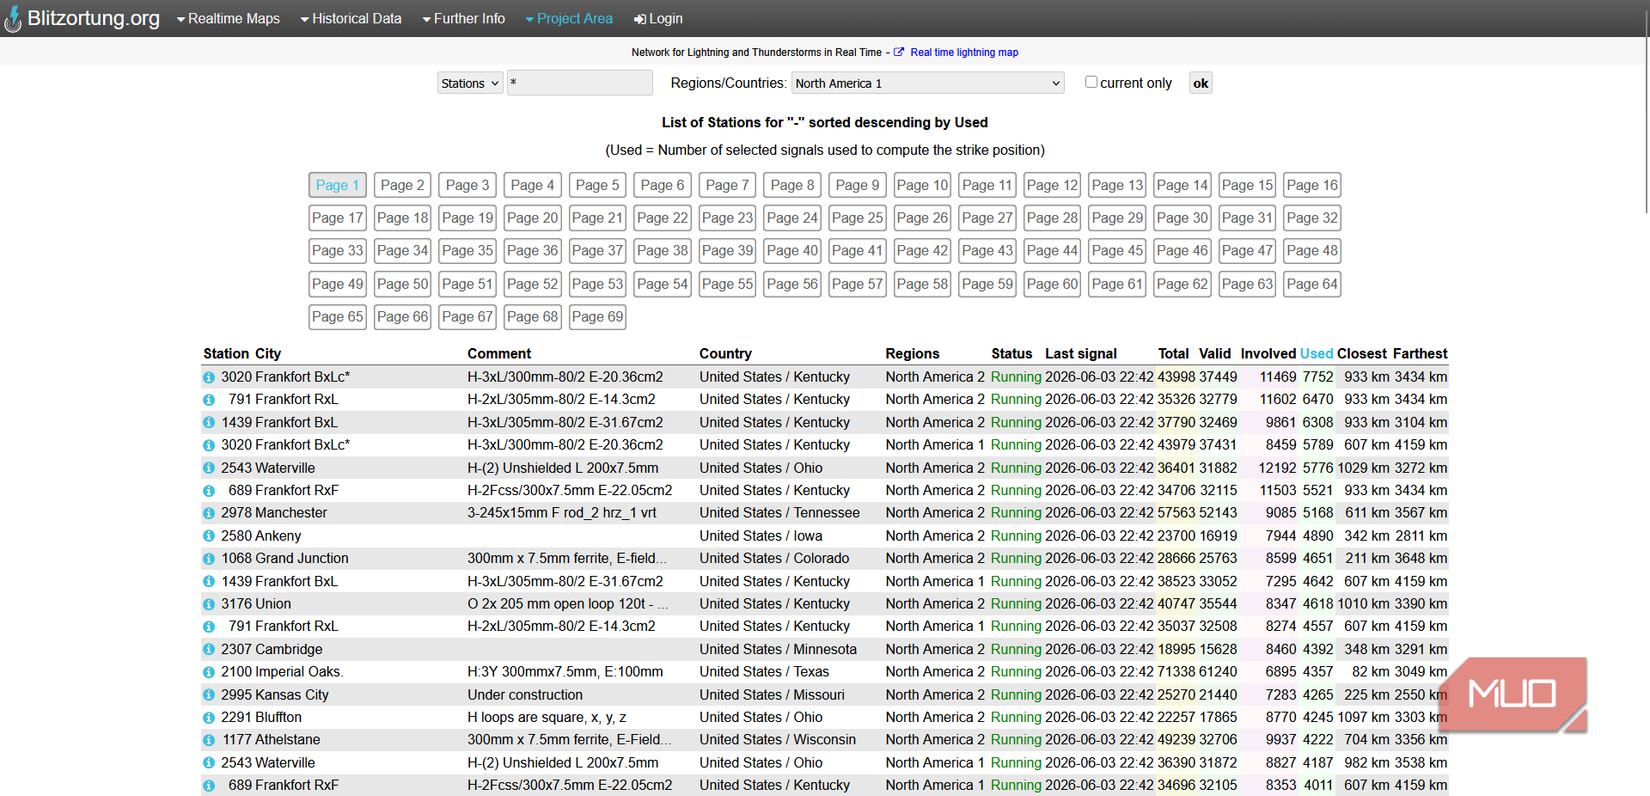Expand the Further Info menu

pyautogui.click(x=464, y=19)
